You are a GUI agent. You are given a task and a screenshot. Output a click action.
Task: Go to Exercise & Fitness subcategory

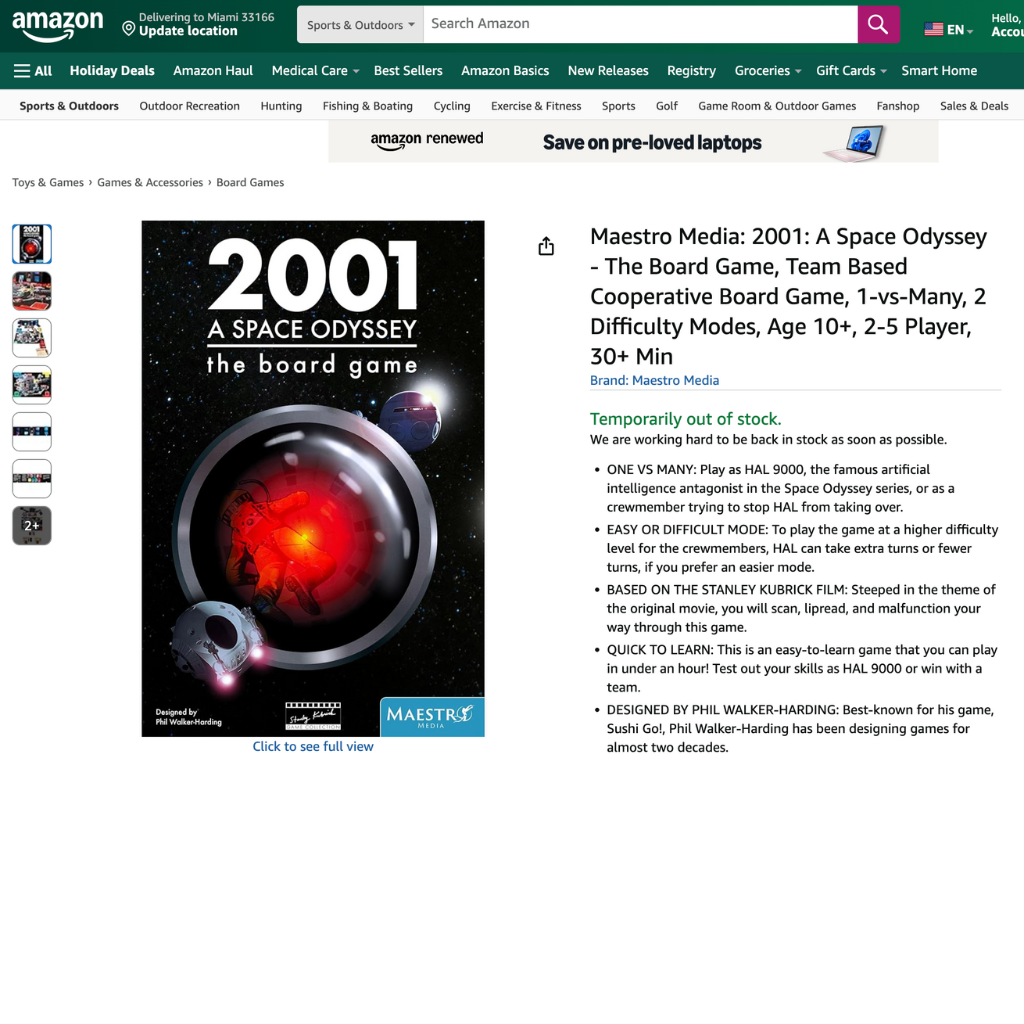pos(536,106)
